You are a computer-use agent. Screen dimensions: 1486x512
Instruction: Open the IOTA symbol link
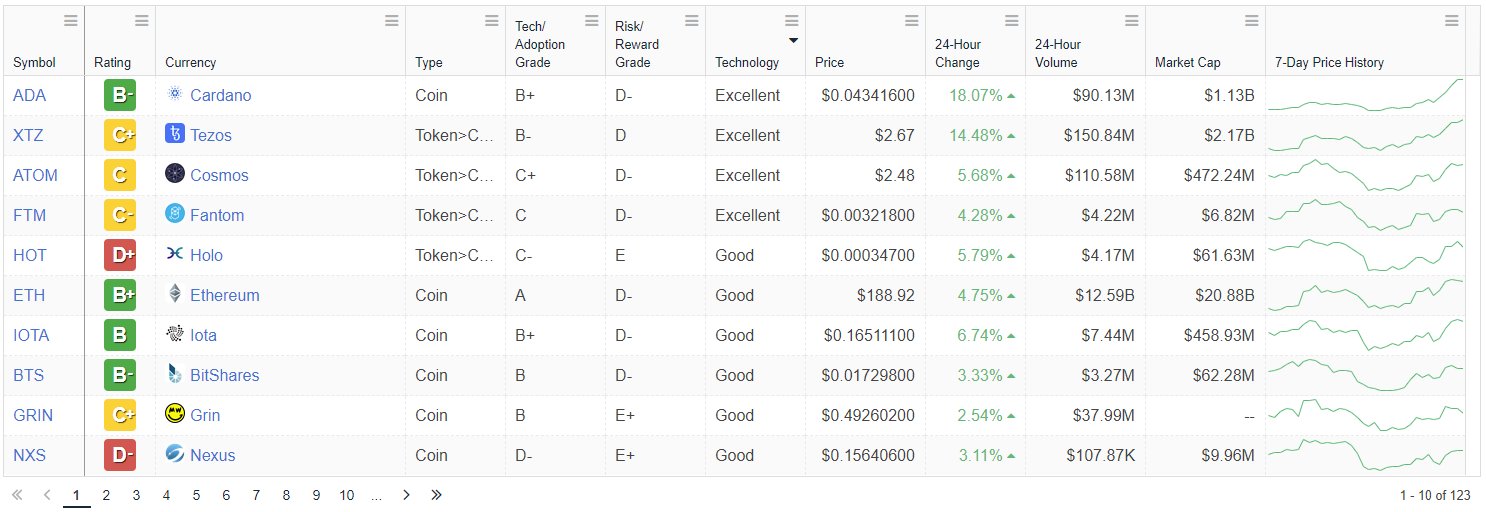pos(31,335)
